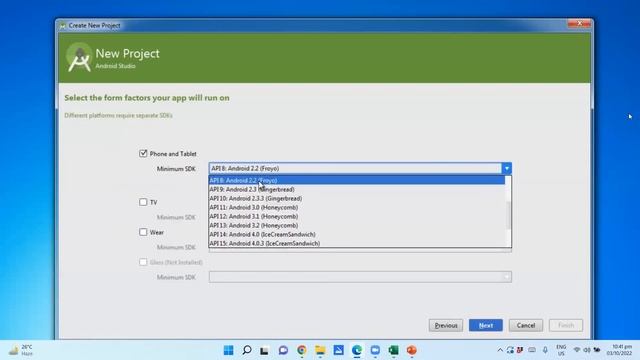This screenshot has height=360, width=640.
Task: Click the Create New Project title bar icon
Action: 63,25
